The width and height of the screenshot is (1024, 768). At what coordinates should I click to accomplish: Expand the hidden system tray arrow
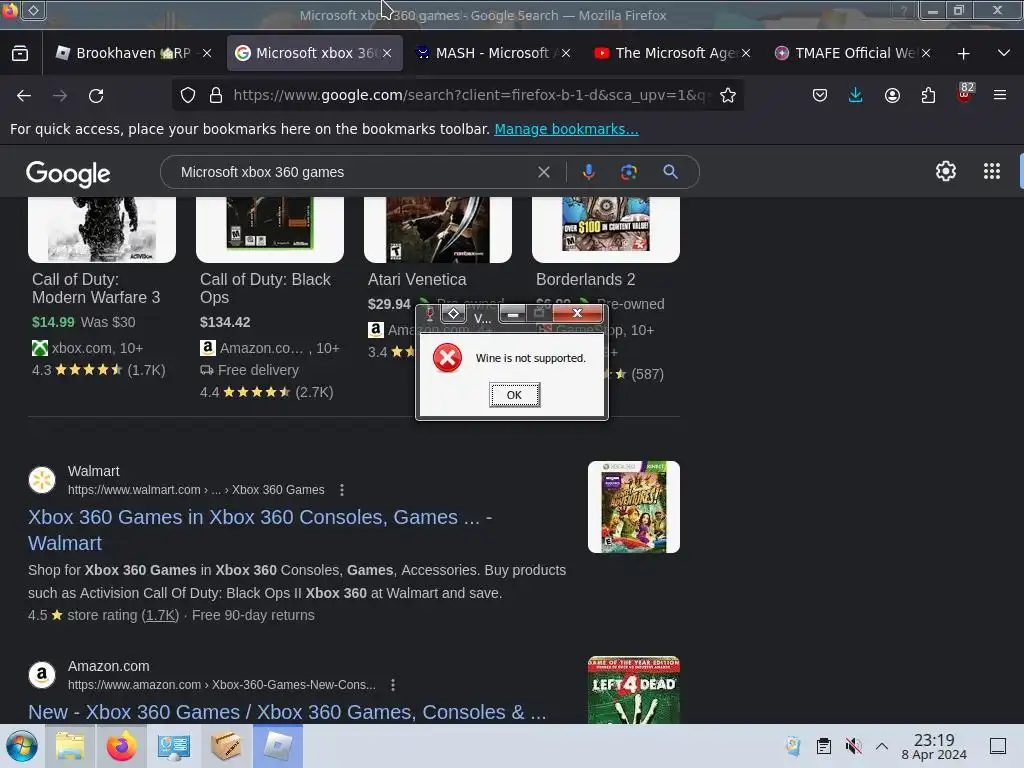(x=882, y=746)
